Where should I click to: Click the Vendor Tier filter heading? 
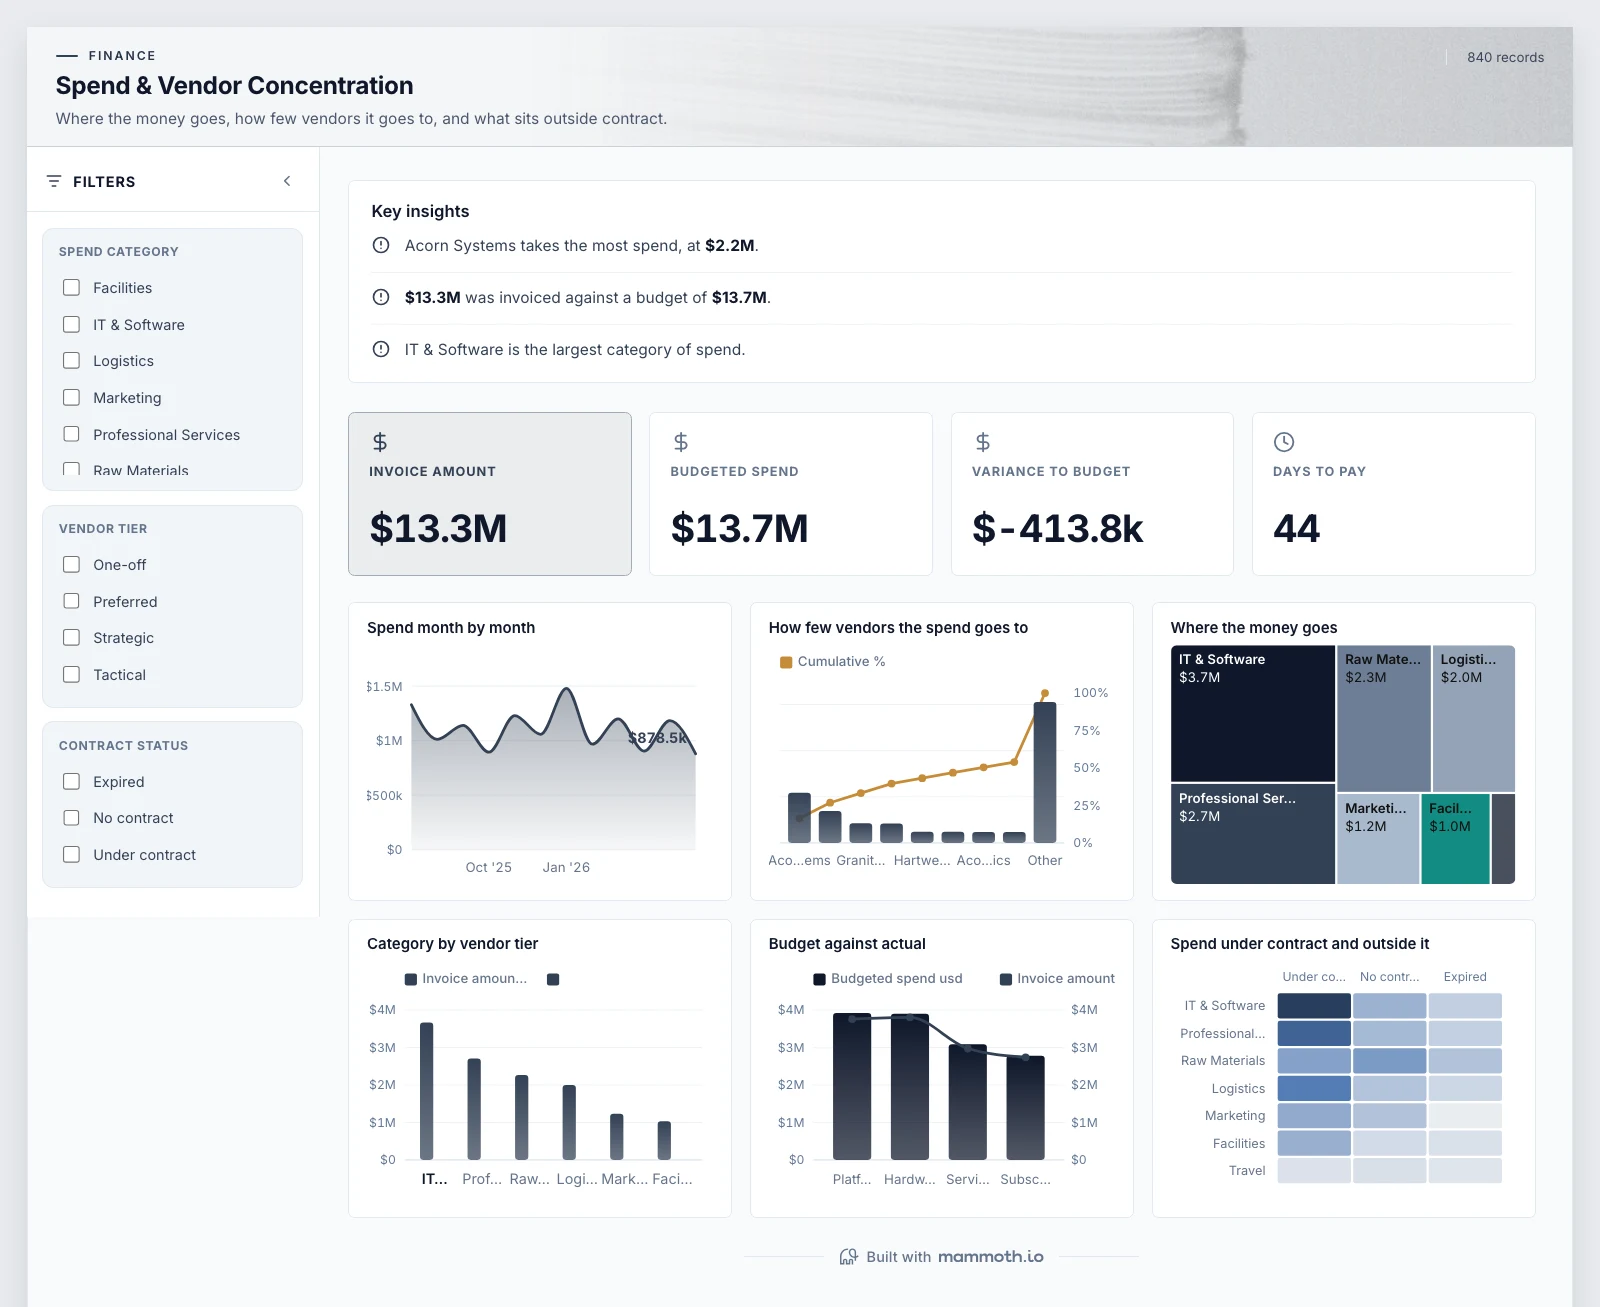tap(103, 529)
